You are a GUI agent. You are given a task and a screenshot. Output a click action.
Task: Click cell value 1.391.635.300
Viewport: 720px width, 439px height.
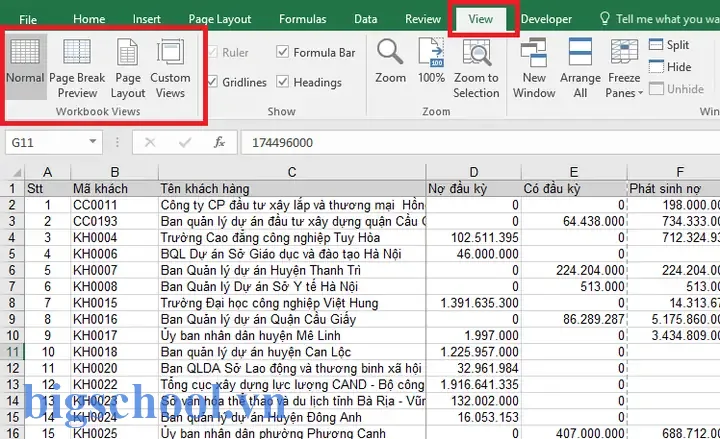[473, 303]
